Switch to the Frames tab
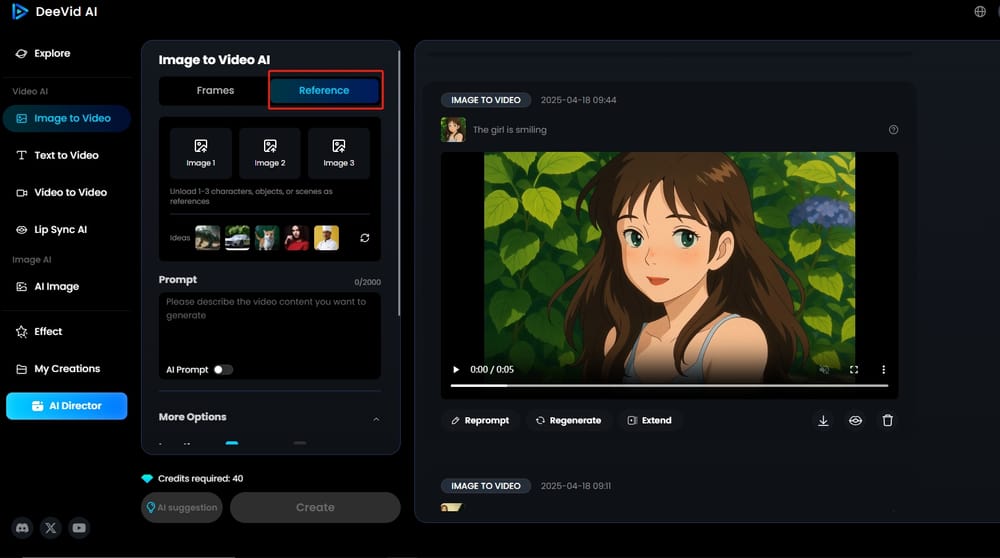1000x558 pixels. pos(215,90)
